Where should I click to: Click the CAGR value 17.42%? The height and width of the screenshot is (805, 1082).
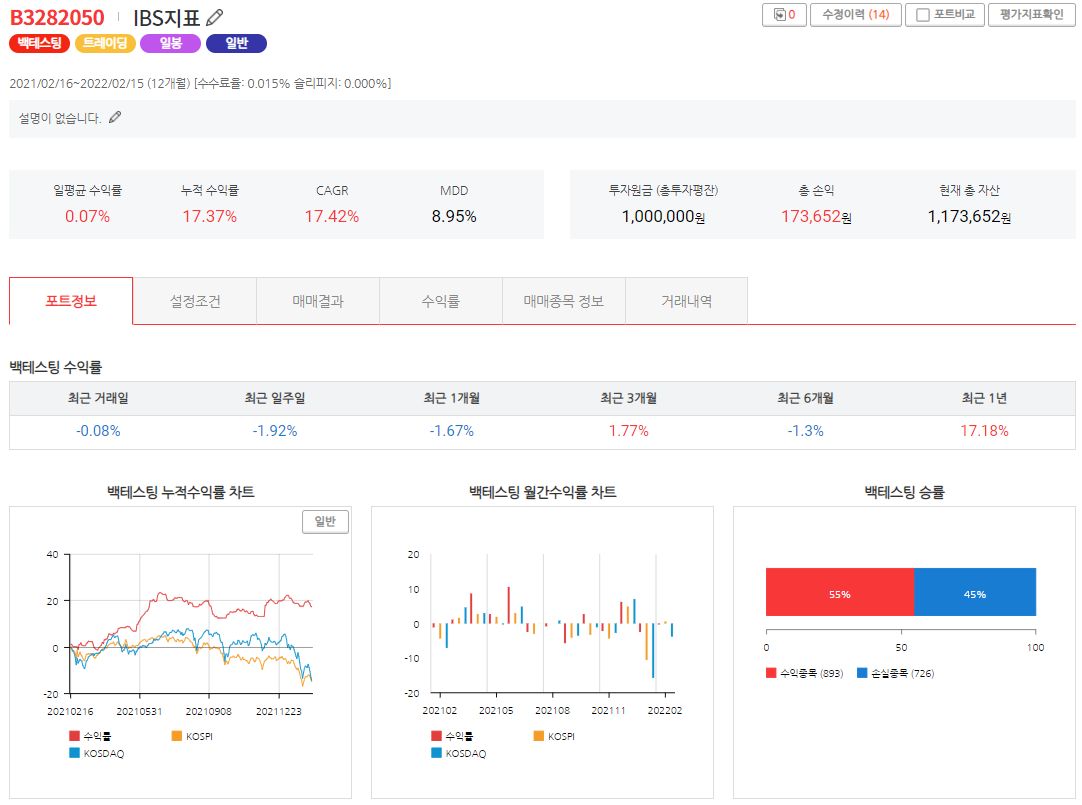click(x=332, y=217)
